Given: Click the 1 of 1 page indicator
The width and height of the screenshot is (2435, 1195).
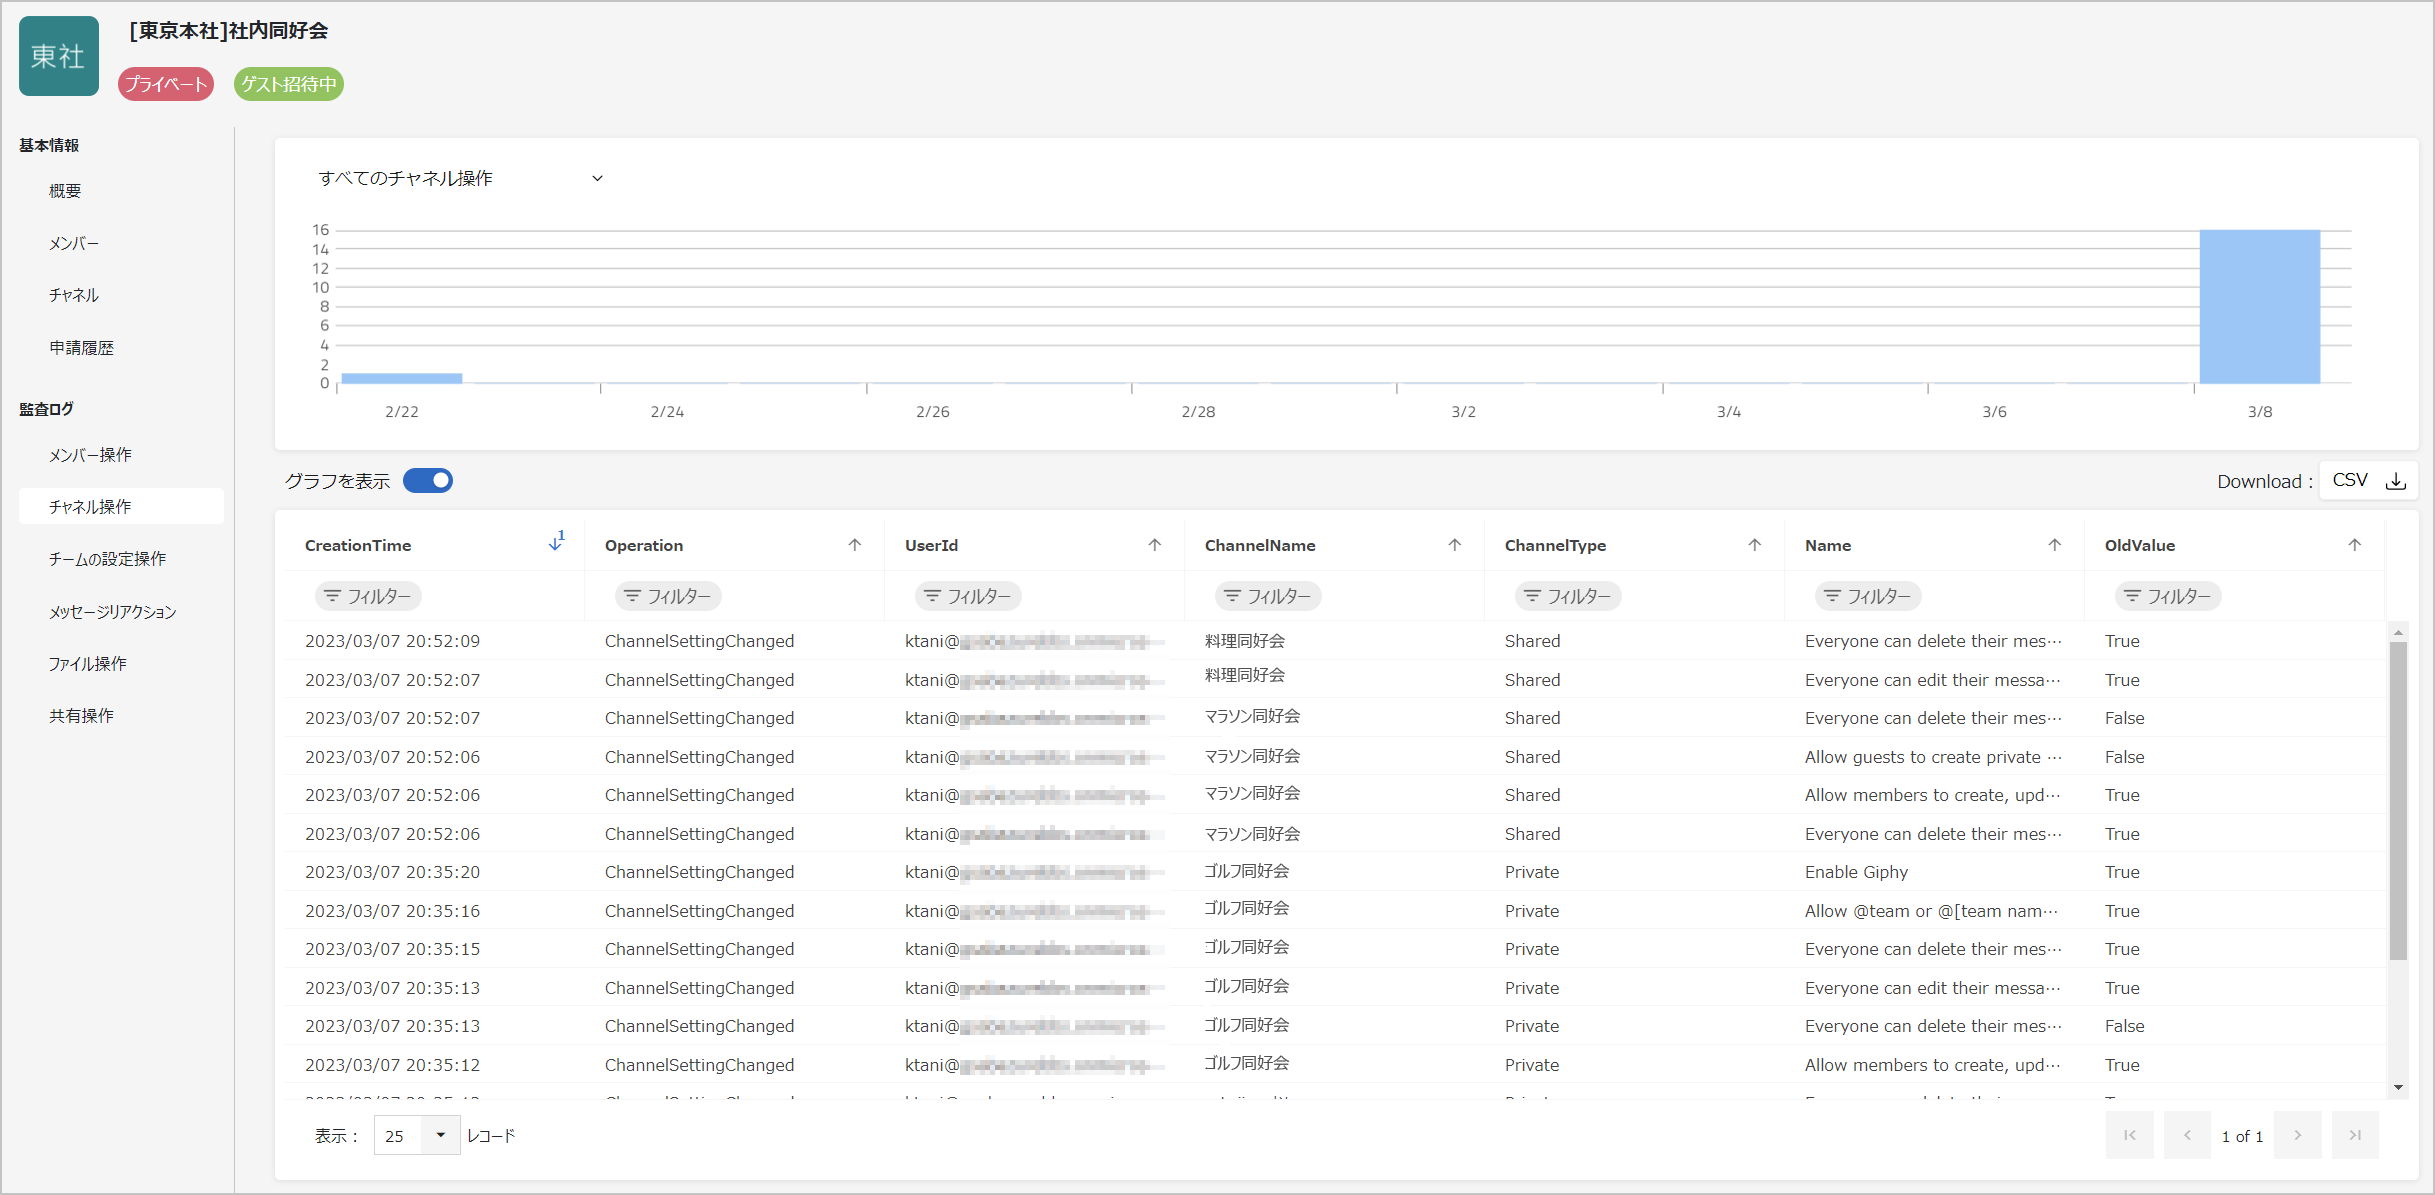Looking at the screenshot, I should coord(2242,1136).
